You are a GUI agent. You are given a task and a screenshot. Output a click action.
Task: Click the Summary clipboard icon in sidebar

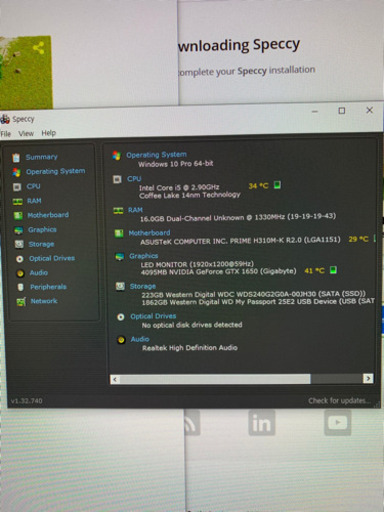click(x=16, y=157)
